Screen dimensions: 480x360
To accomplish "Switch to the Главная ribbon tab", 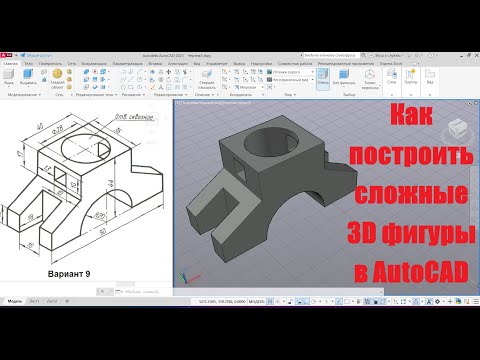I will pyautogui.click(x=10, y=63).
